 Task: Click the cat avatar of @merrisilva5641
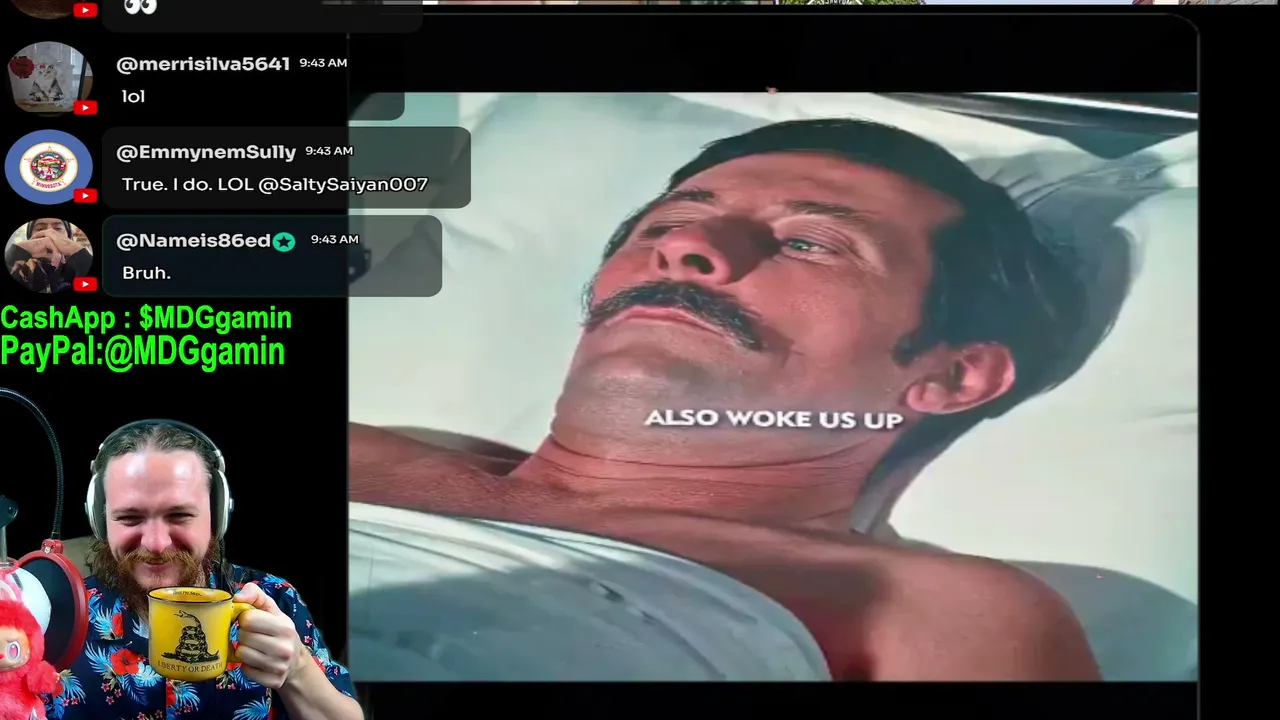49,79
